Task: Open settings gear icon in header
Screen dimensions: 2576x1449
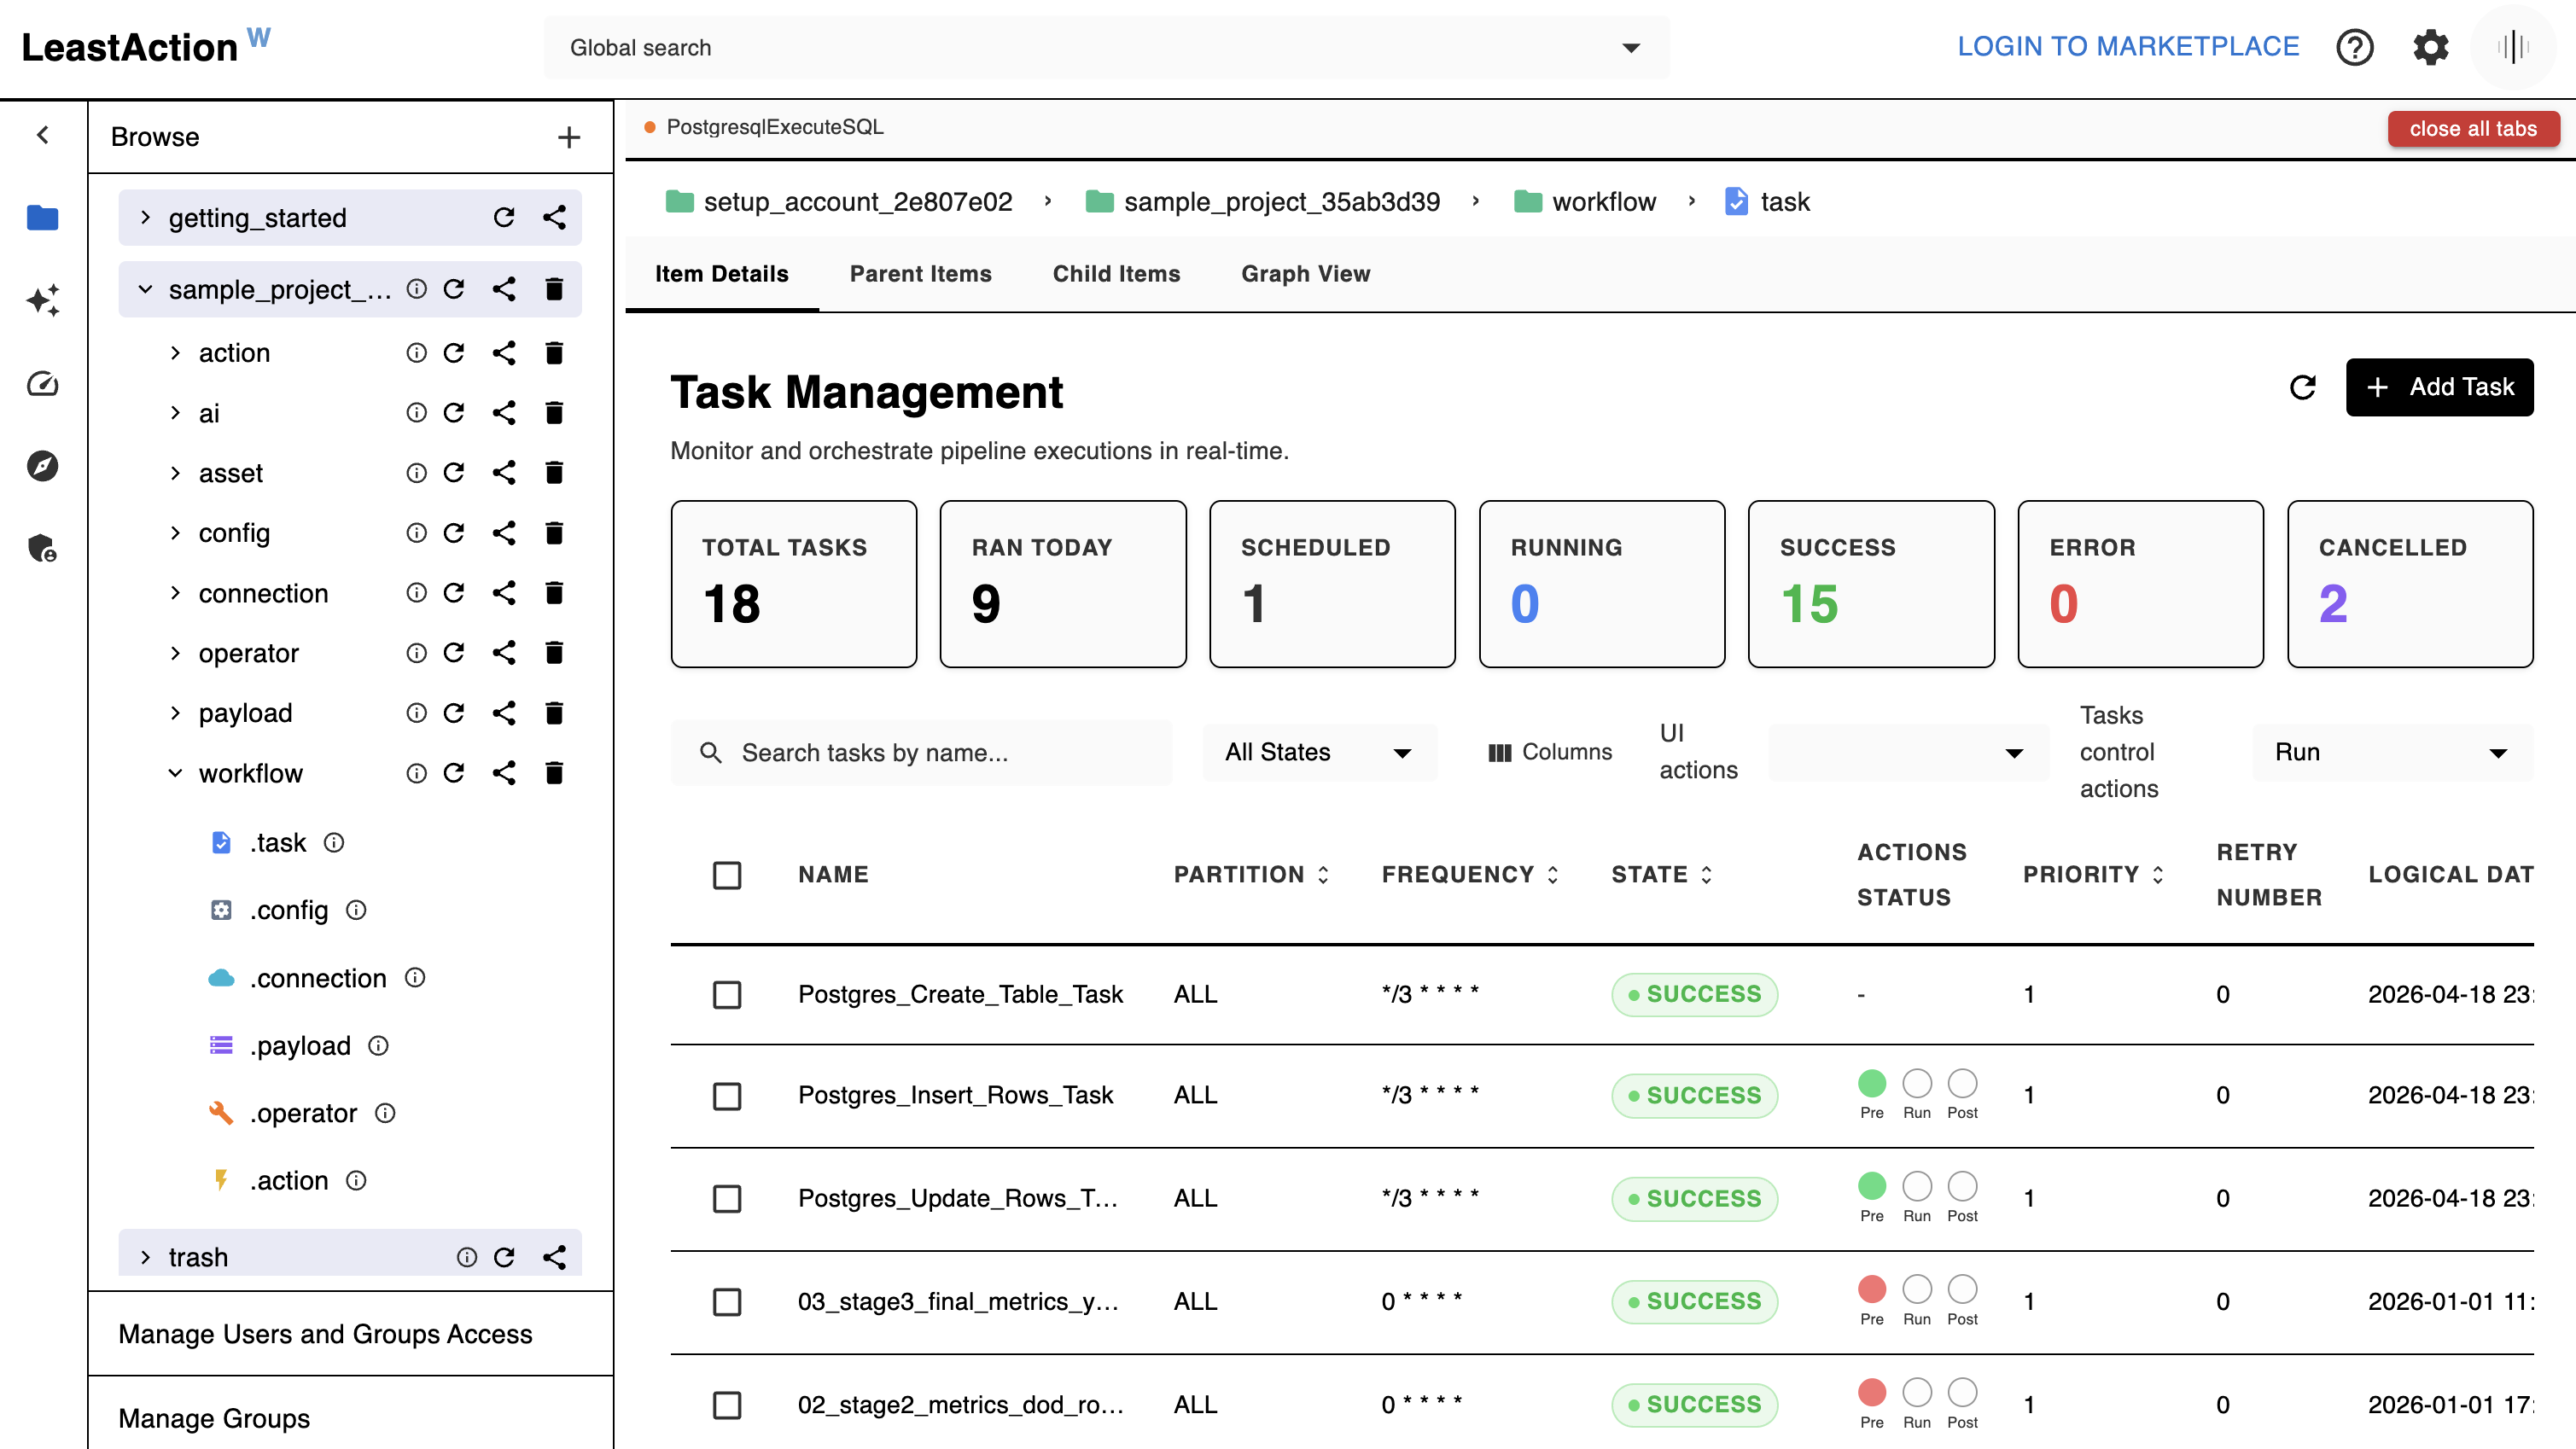Action: coord(2430,47)
